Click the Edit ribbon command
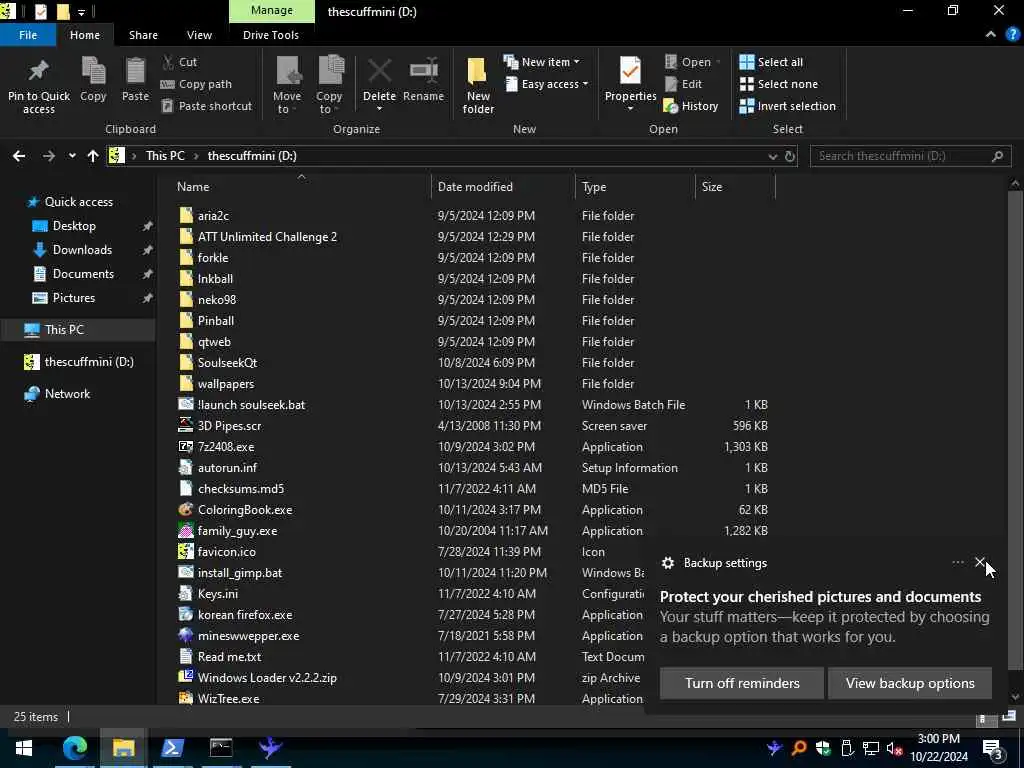The height and width of the screenshot is (768, 1024). pos(683,84)
